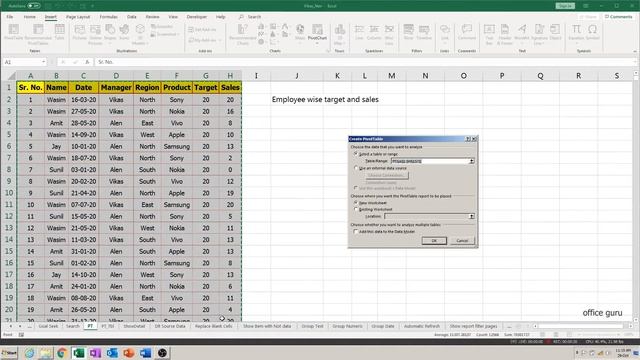The width and height of the screenshot is (640, 360).
Task: Click the Slicer filter icon
Action: (409, 32)
